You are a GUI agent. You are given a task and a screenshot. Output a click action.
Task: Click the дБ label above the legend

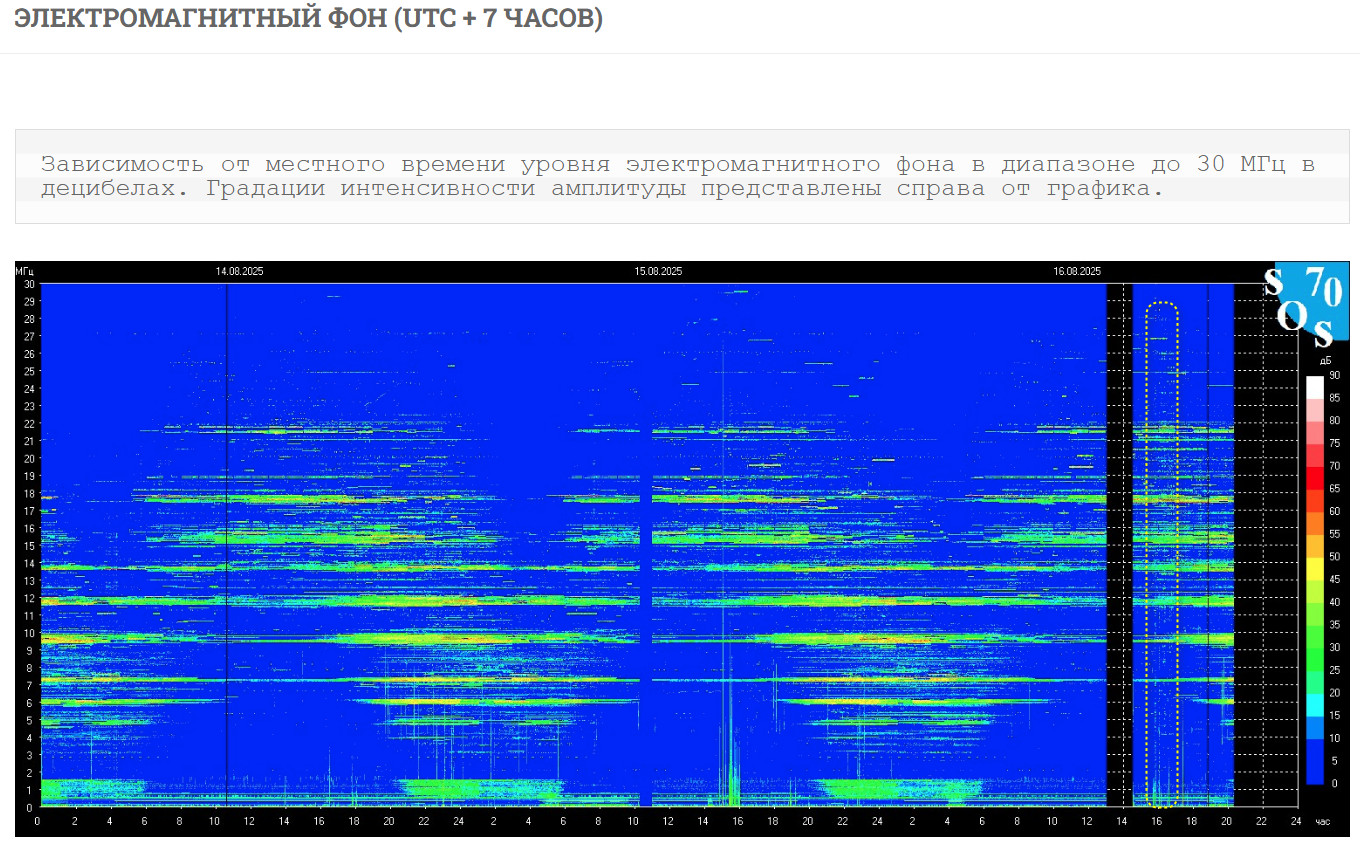pos(1325,360)
